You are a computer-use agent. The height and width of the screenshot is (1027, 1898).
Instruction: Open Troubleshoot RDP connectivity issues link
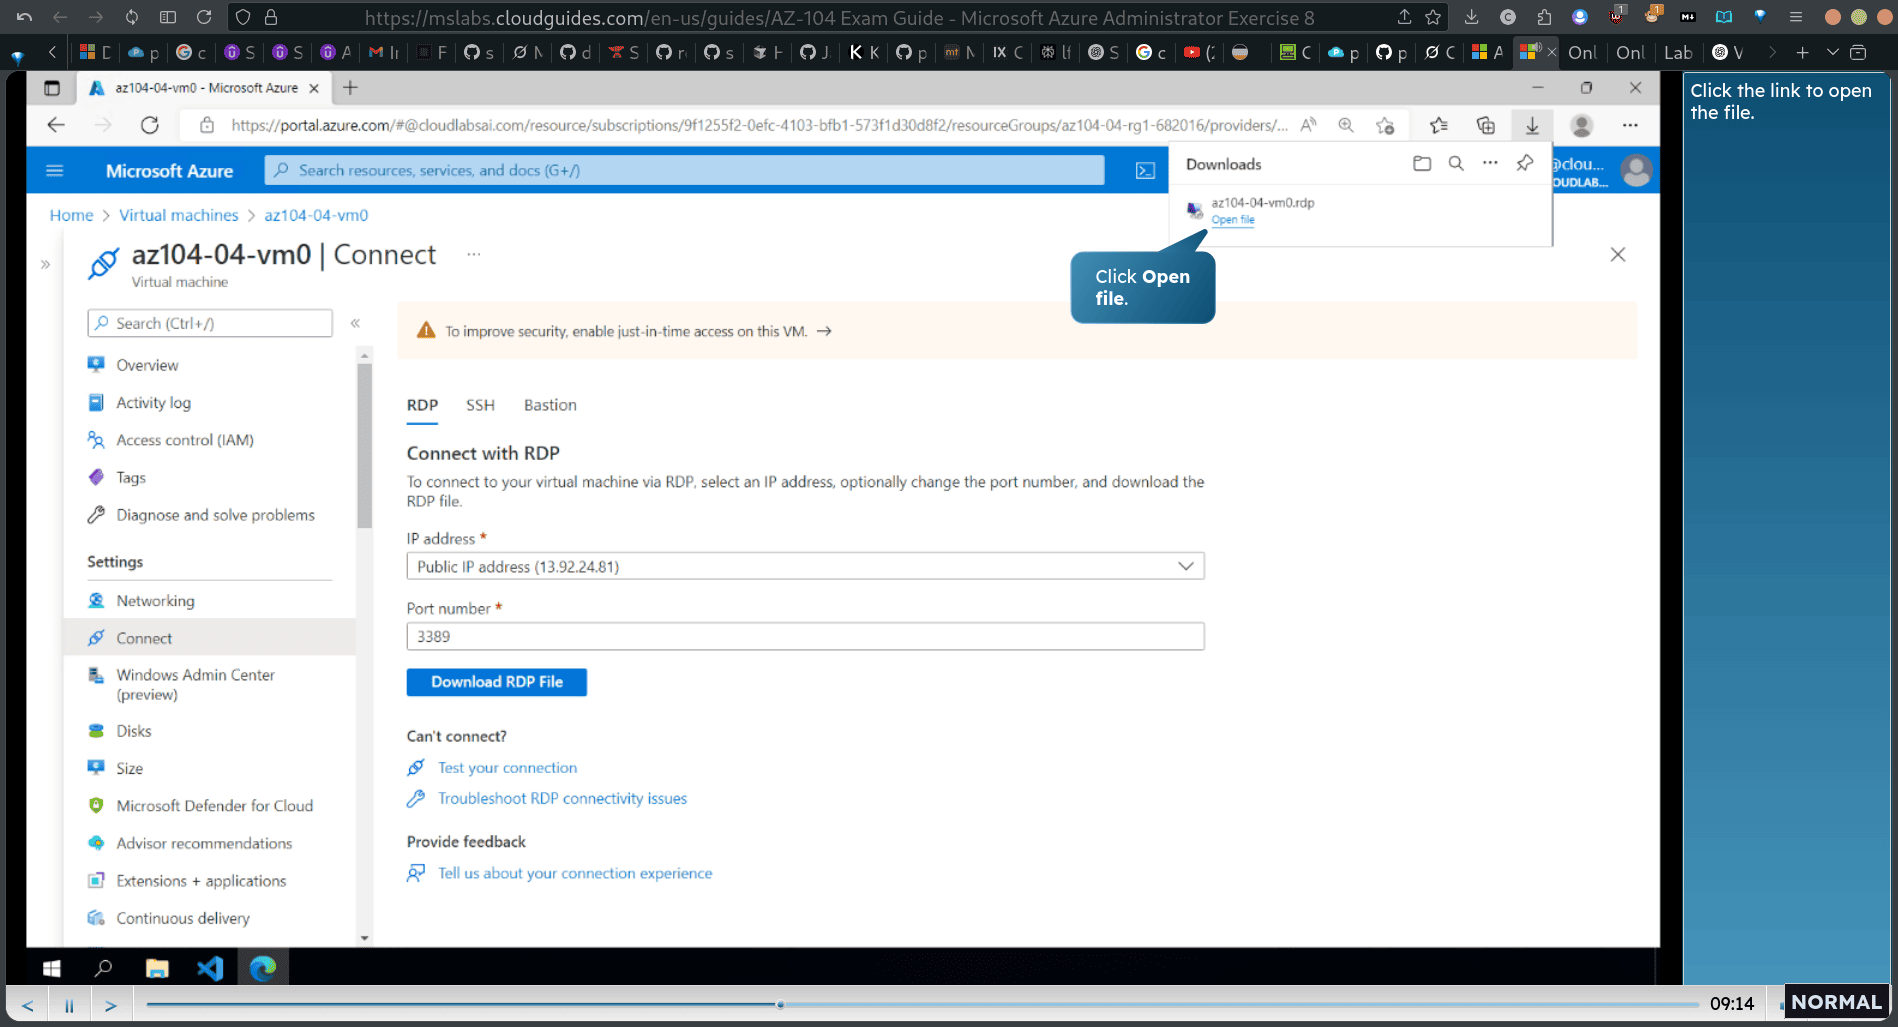point(562,798)
